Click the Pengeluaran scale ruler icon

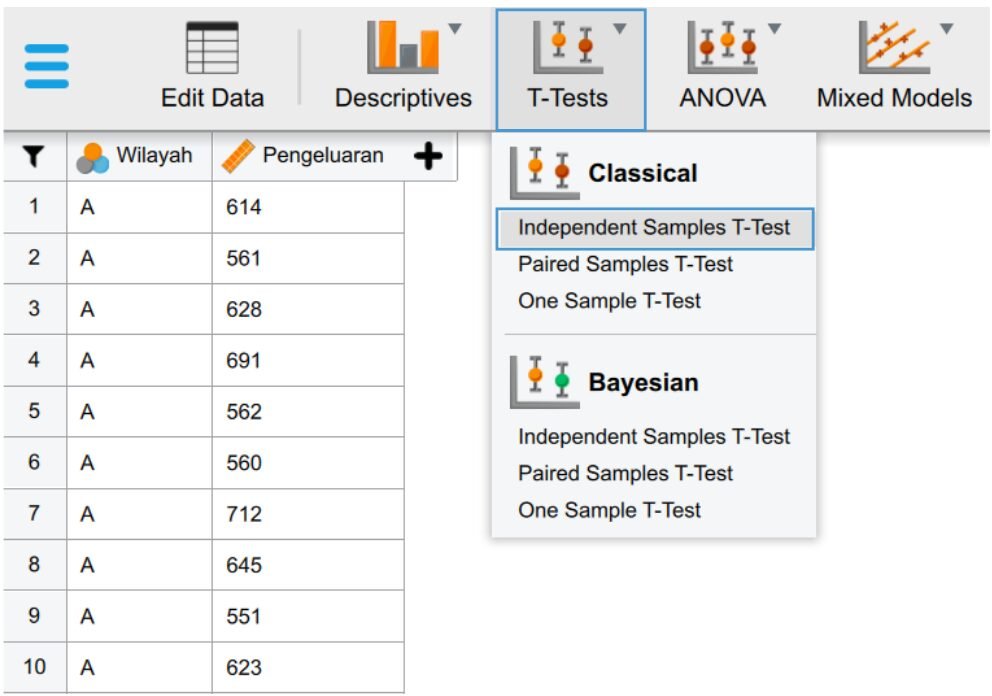(x=238, y=156)
